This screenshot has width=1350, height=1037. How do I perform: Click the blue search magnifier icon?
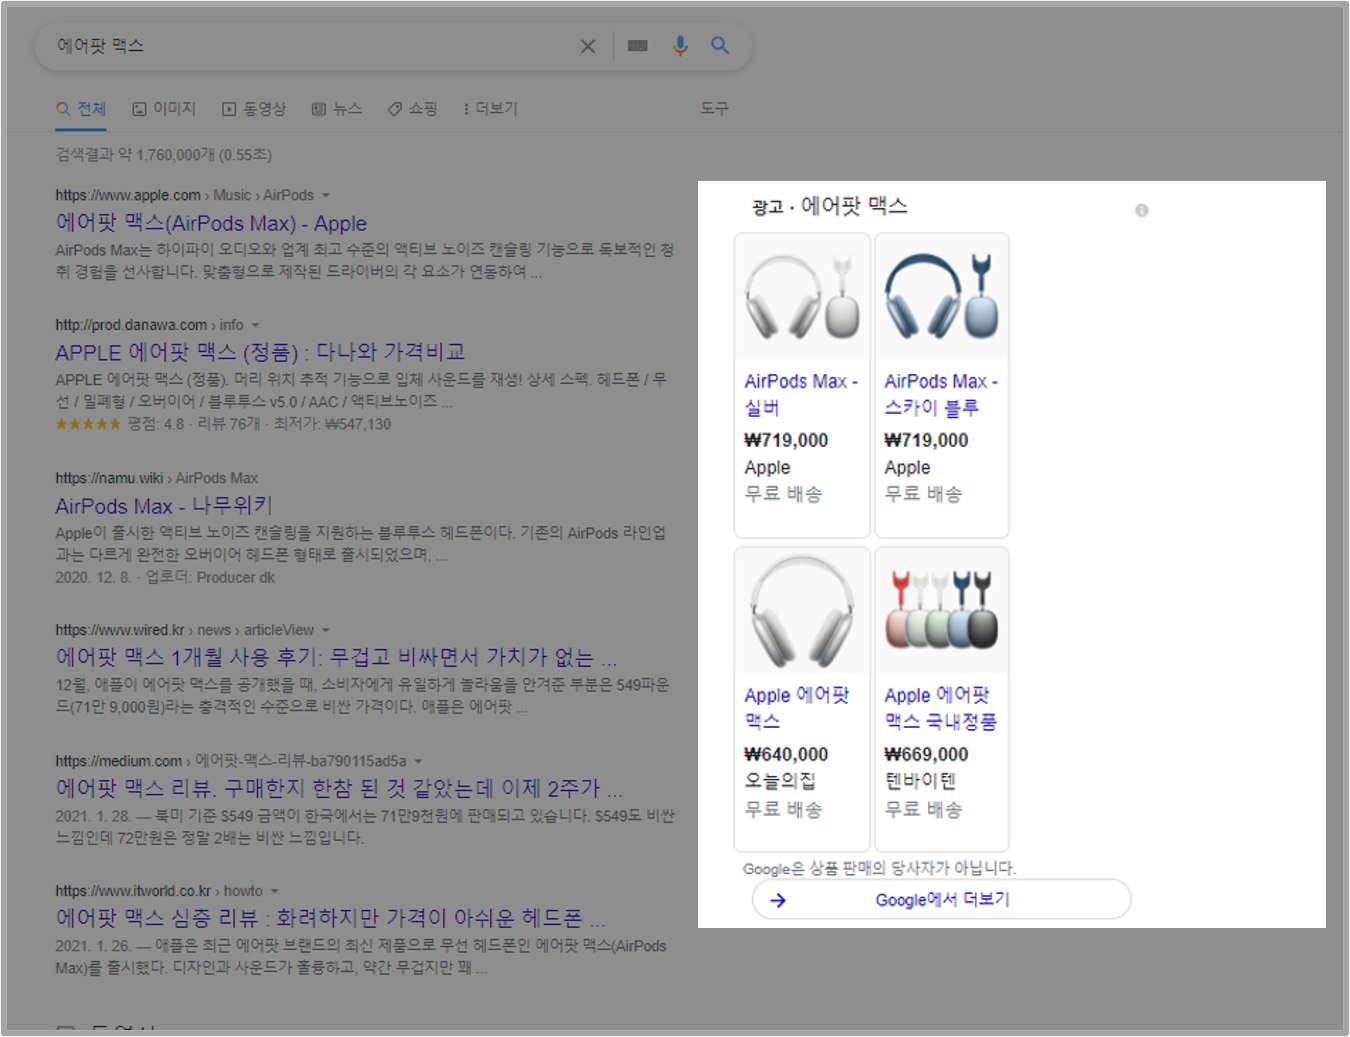tap(720, 46)
